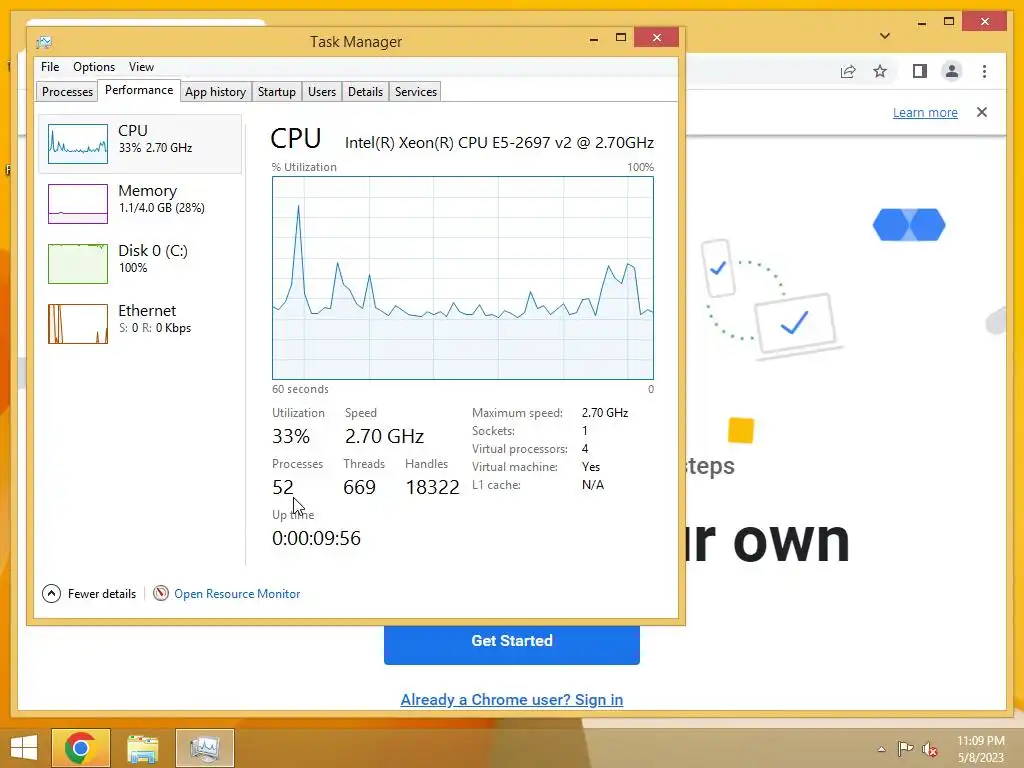Click the Sockets value 1
The width and height of the screenshot is (1024, 768).
(x=584, y=431)
